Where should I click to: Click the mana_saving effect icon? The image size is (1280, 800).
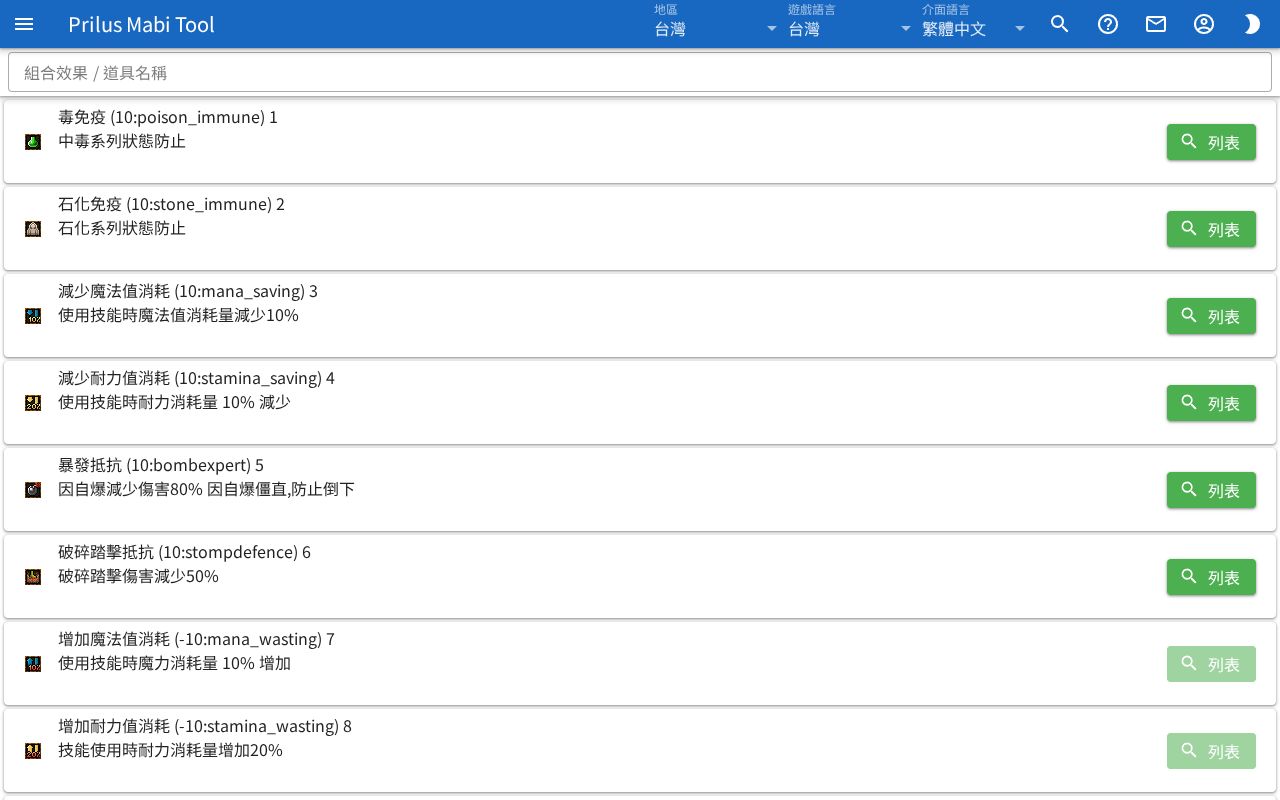(x=33, y=316)
